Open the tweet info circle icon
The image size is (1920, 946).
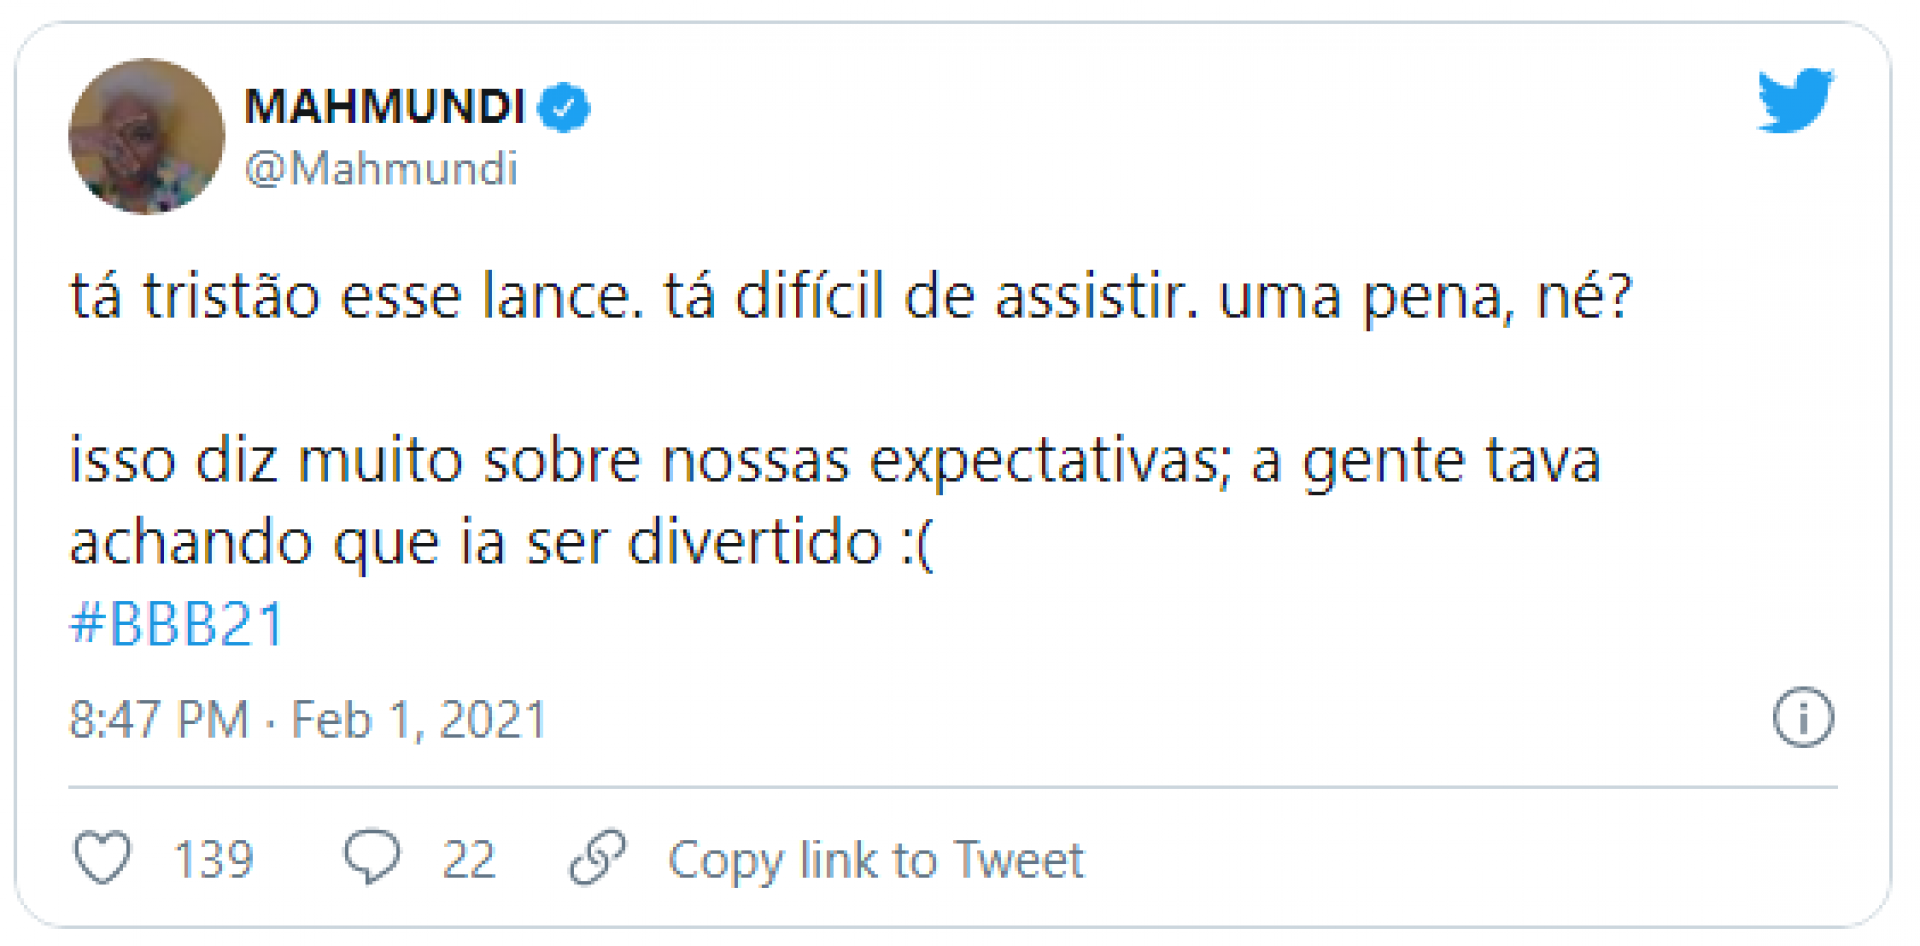[x=1803, y=717]
